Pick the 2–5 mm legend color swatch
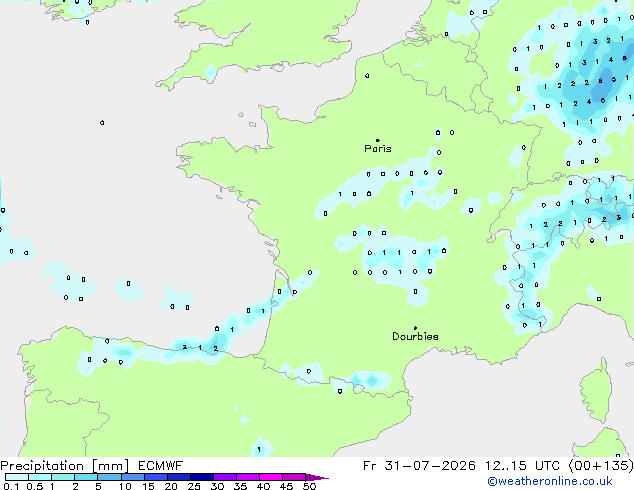This screenshot has height=490, width=634. 86,477
